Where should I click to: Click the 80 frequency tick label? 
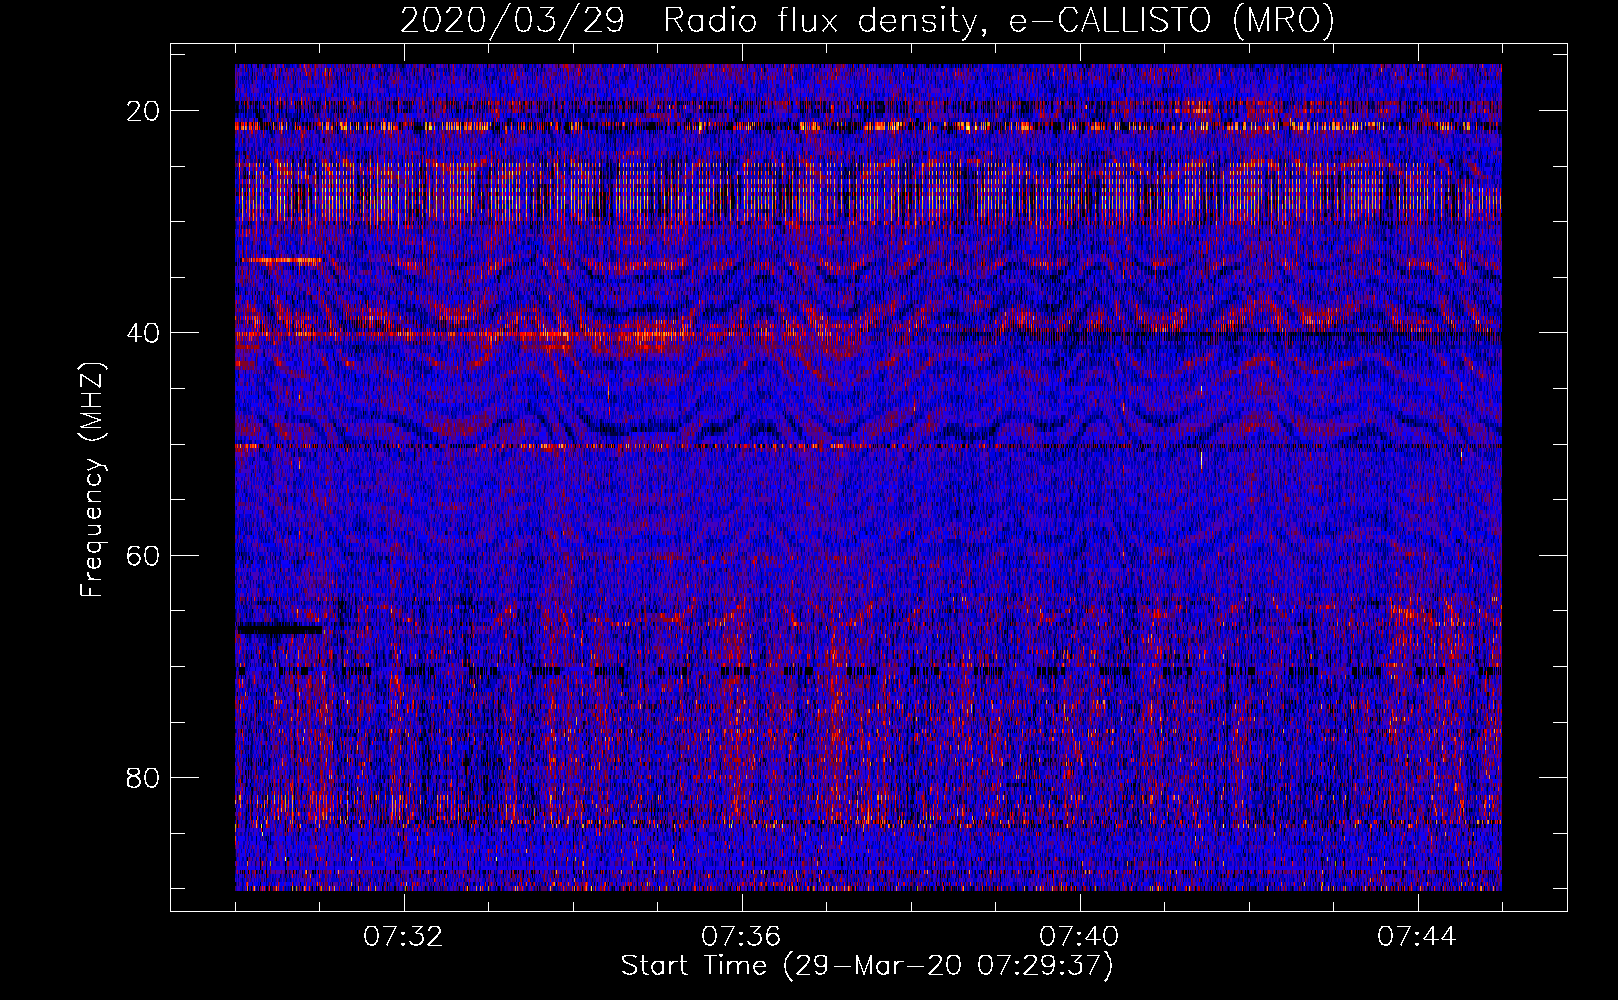(144, 777)
